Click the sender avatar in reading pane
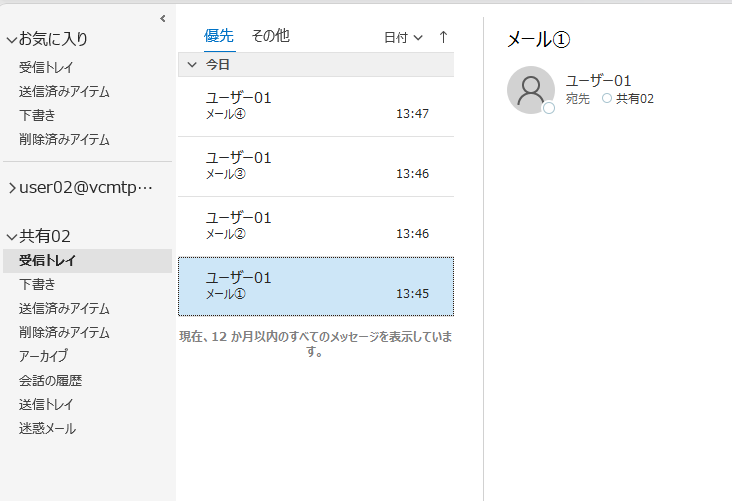732x501 pixels. [531, 90]
